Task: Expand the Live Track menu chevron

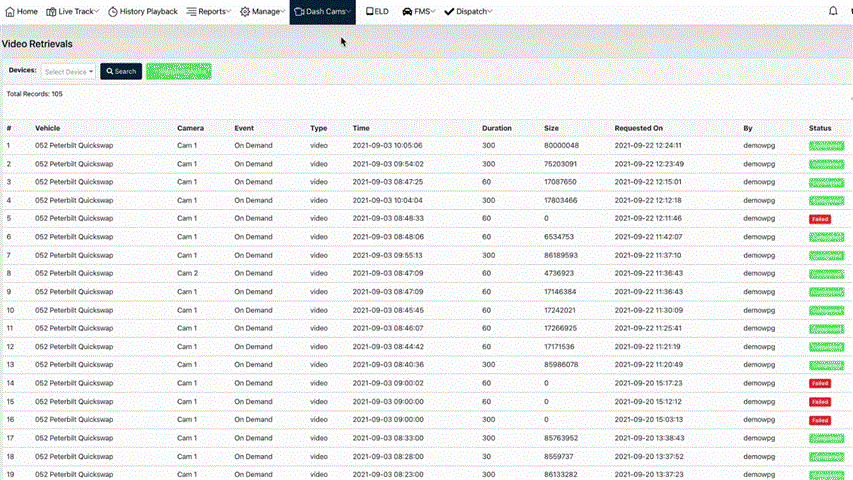Action: pos(96,11)
